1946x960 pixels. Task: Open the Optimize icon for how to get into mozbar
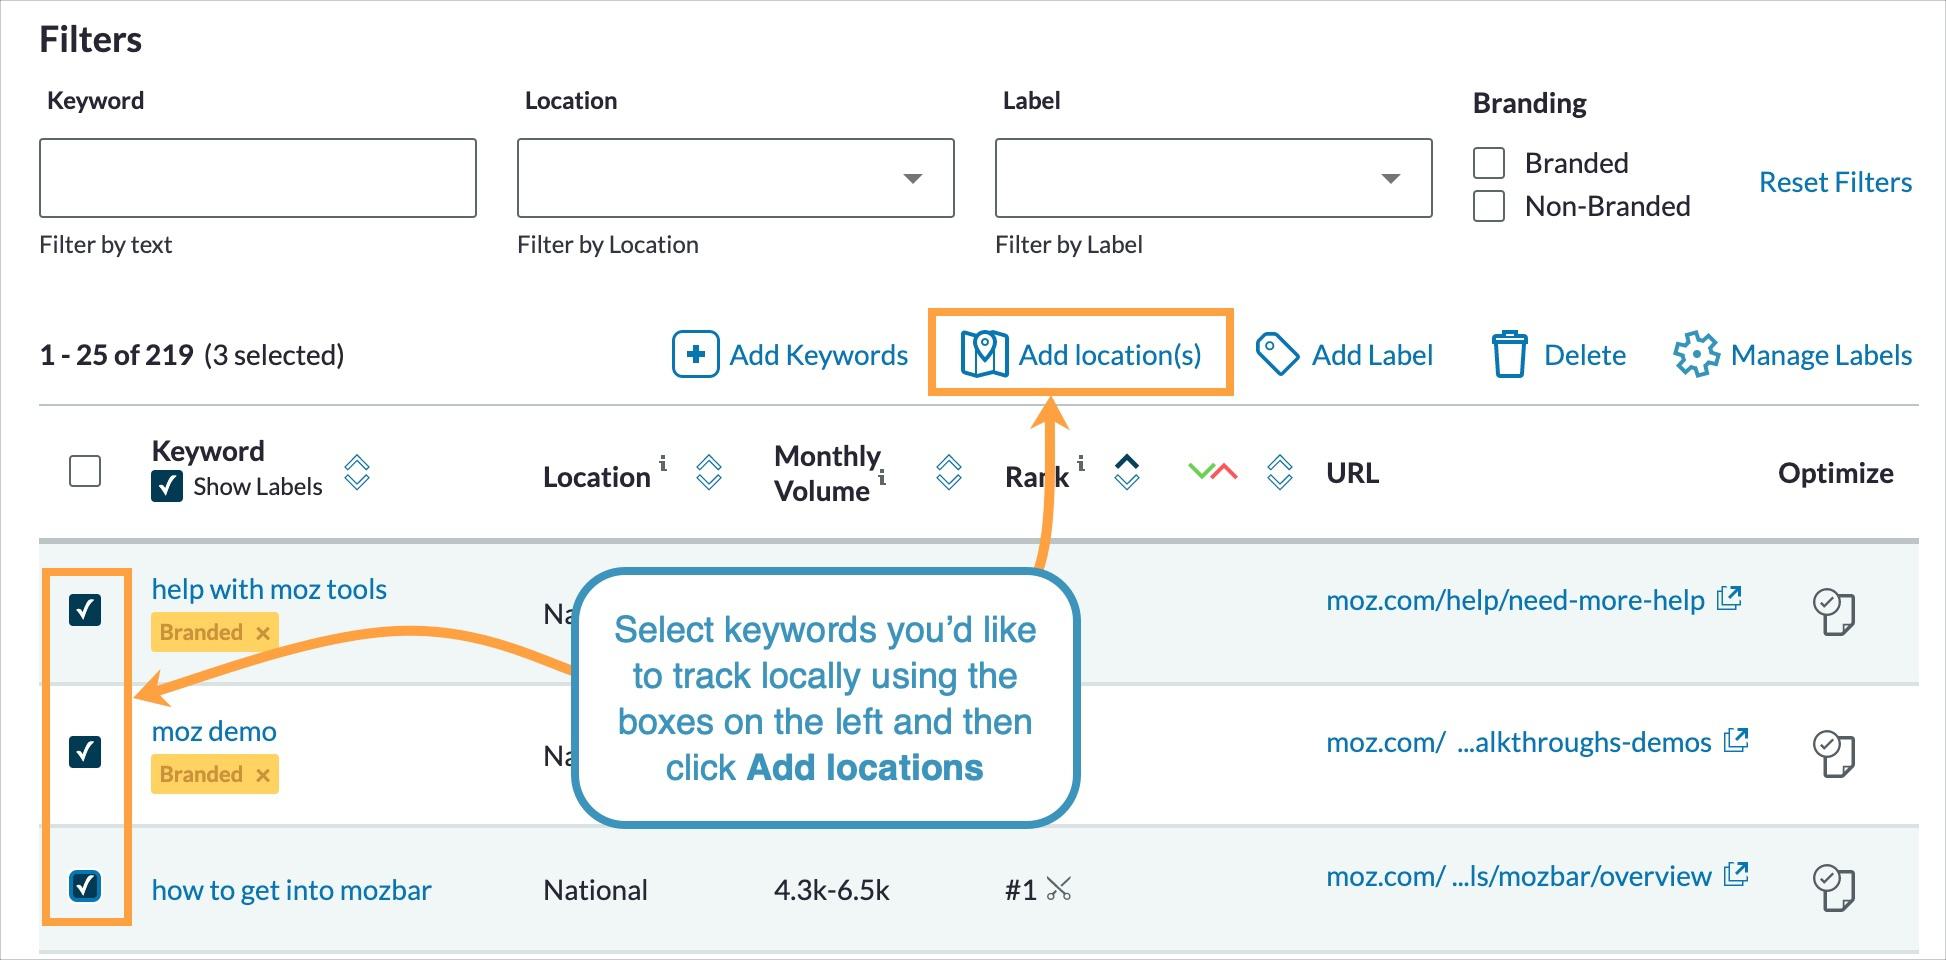[x=1834, y=886]
